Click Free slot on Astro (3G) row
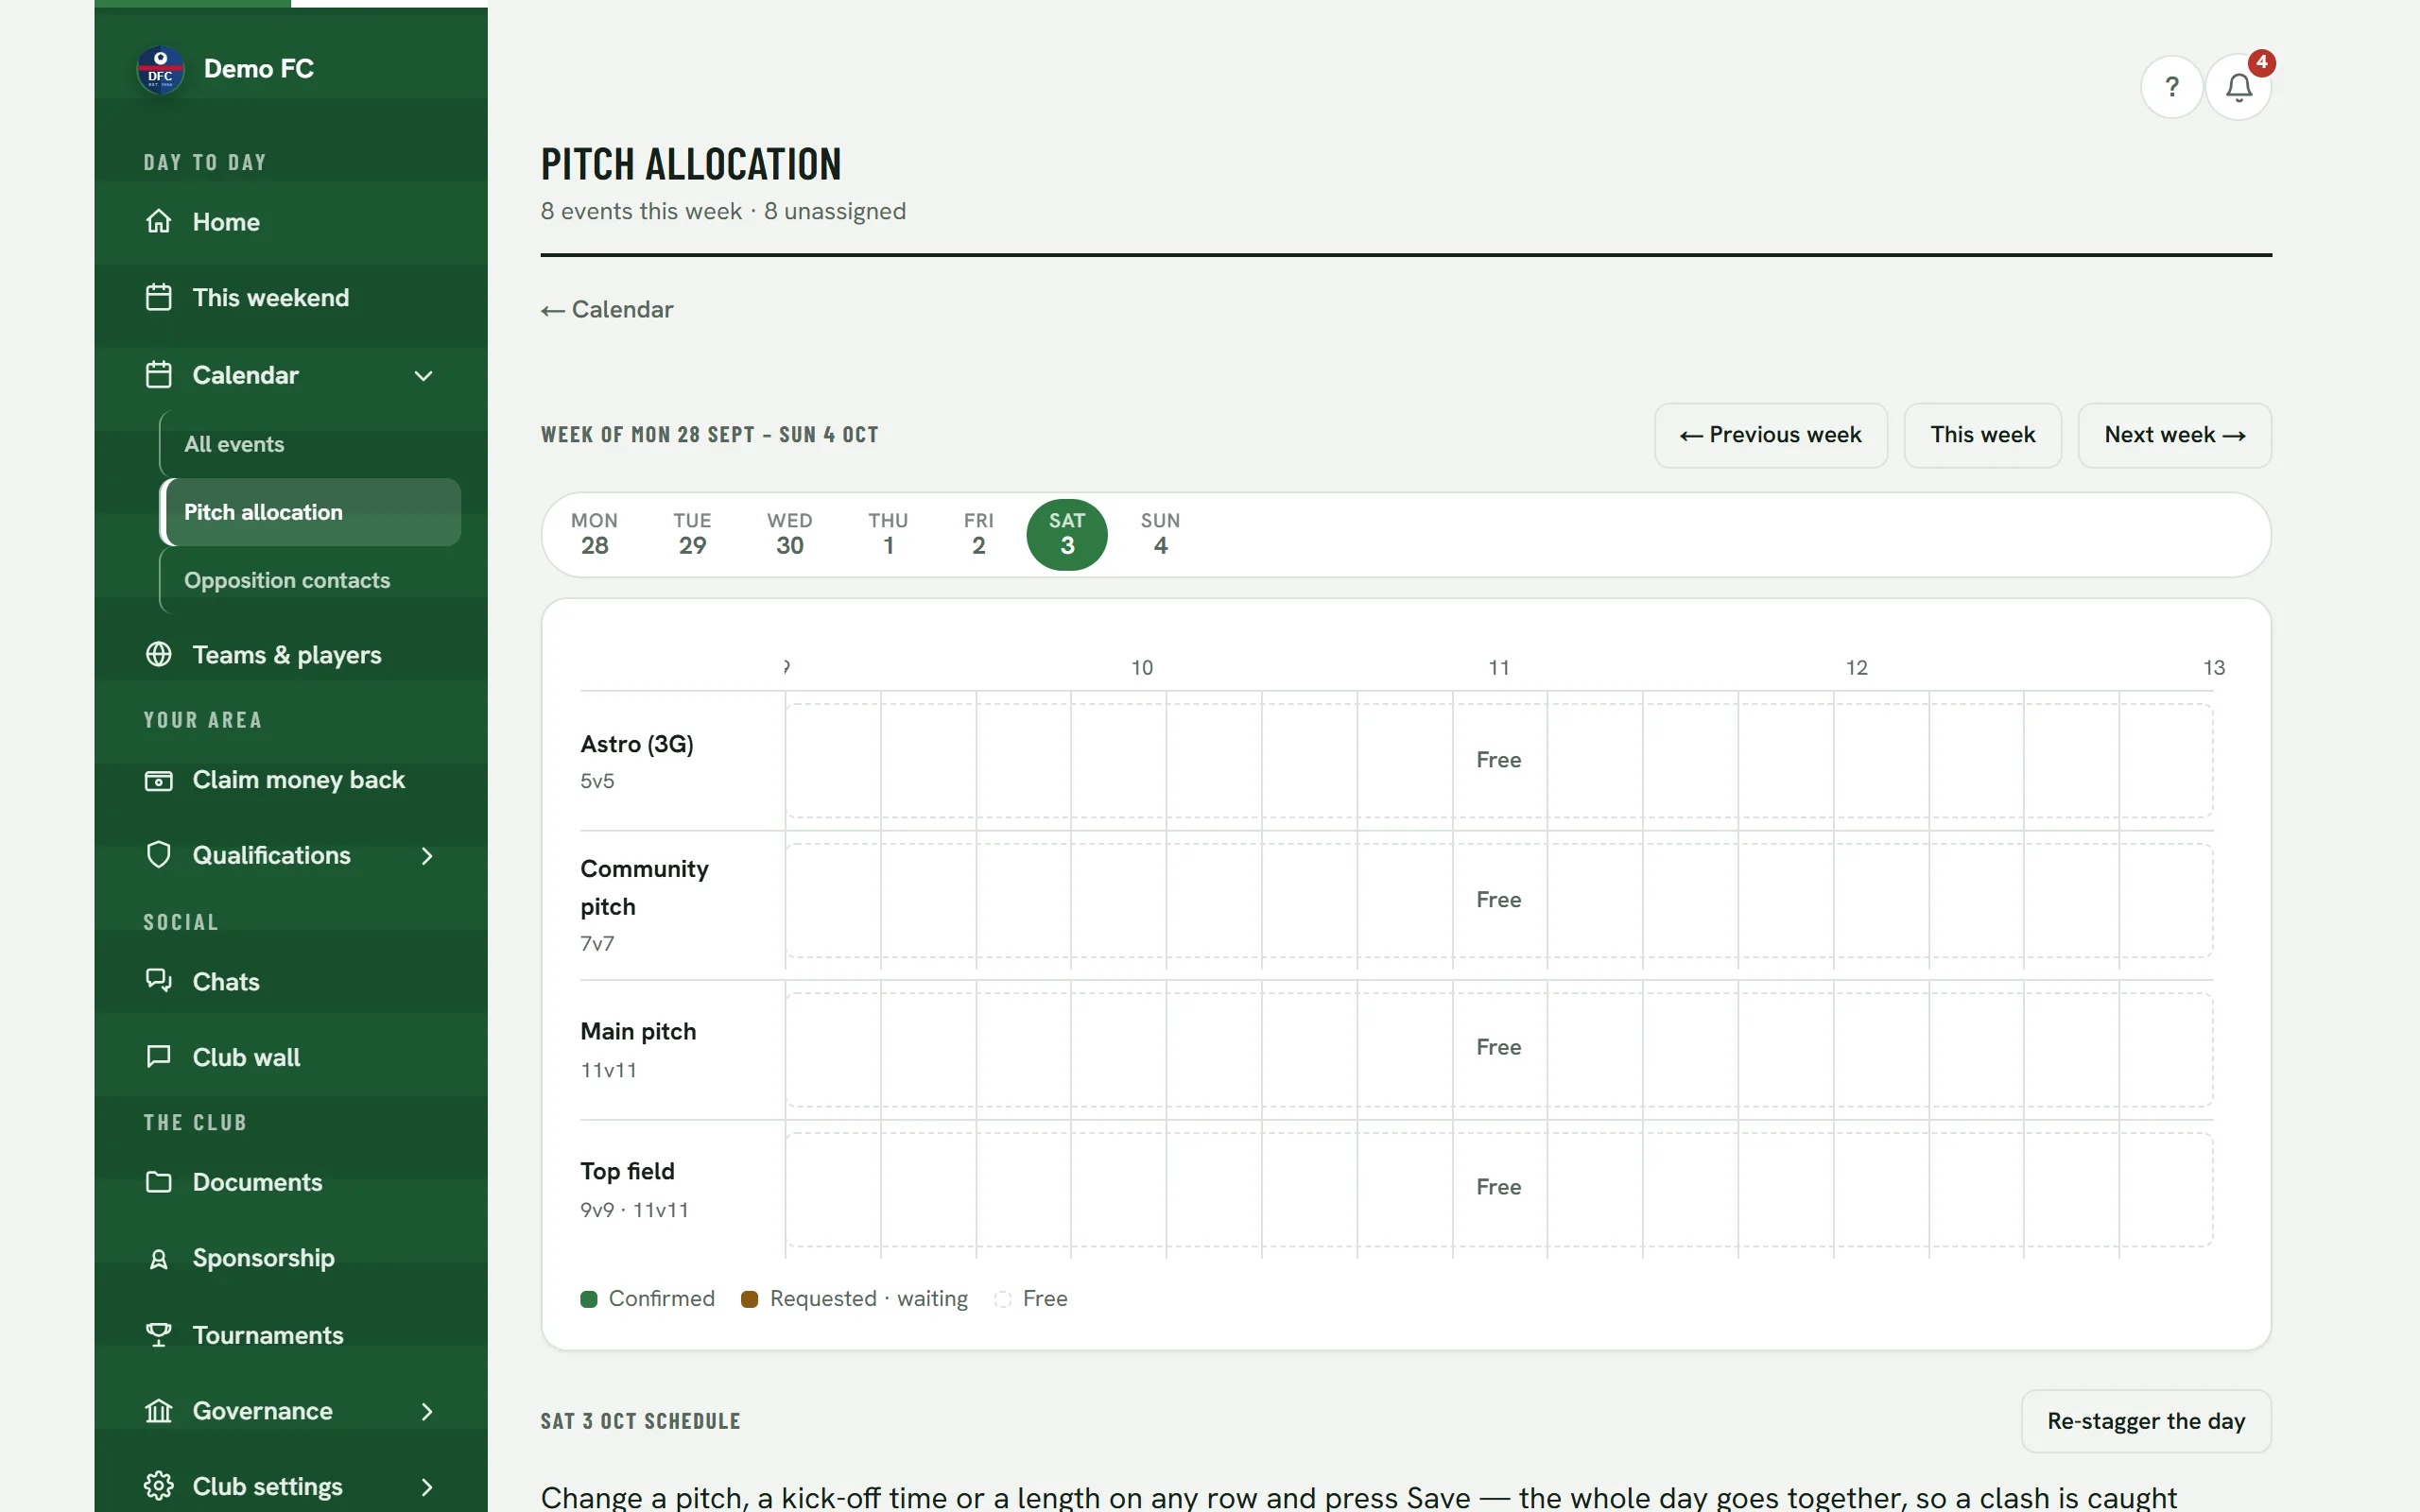 (x=1498, y=761)
